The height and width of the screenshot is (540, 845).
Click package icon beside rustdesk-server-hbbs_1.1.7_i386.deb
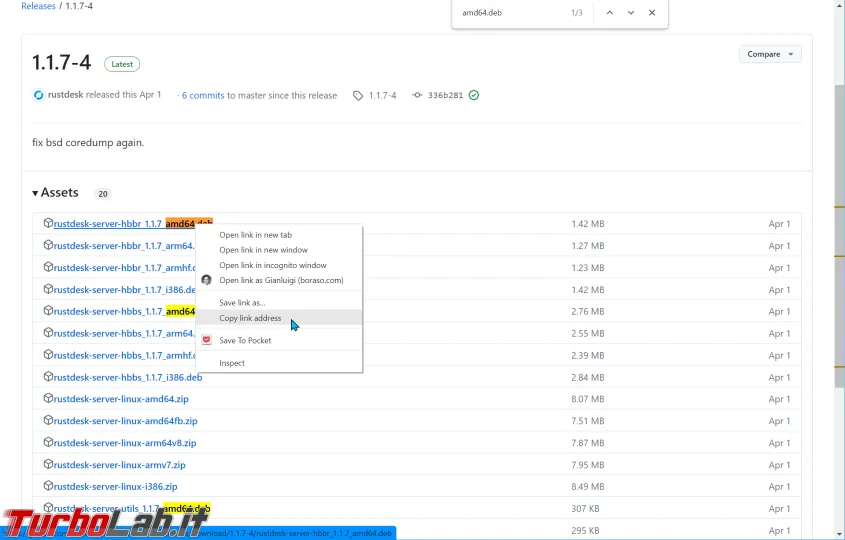[48, 377]
